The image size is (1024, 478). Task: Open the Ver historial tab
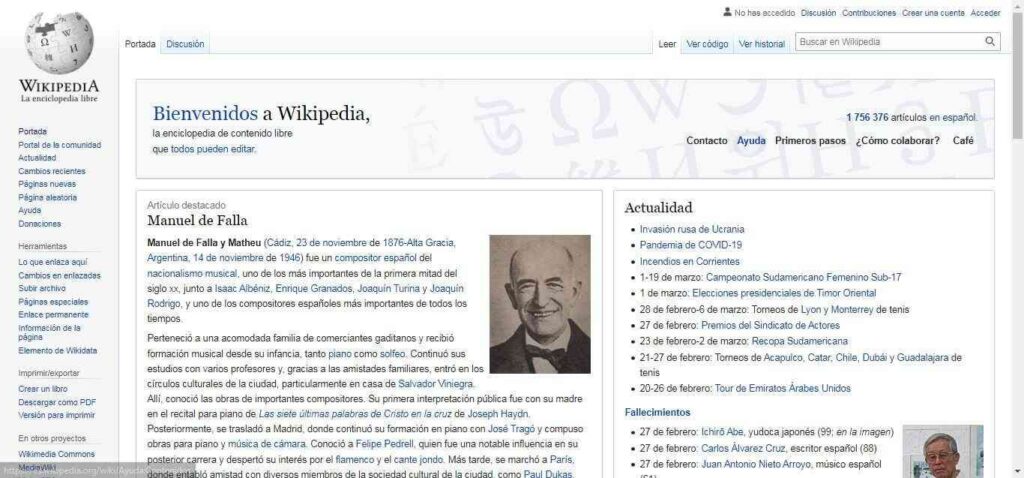click(761, 44)
